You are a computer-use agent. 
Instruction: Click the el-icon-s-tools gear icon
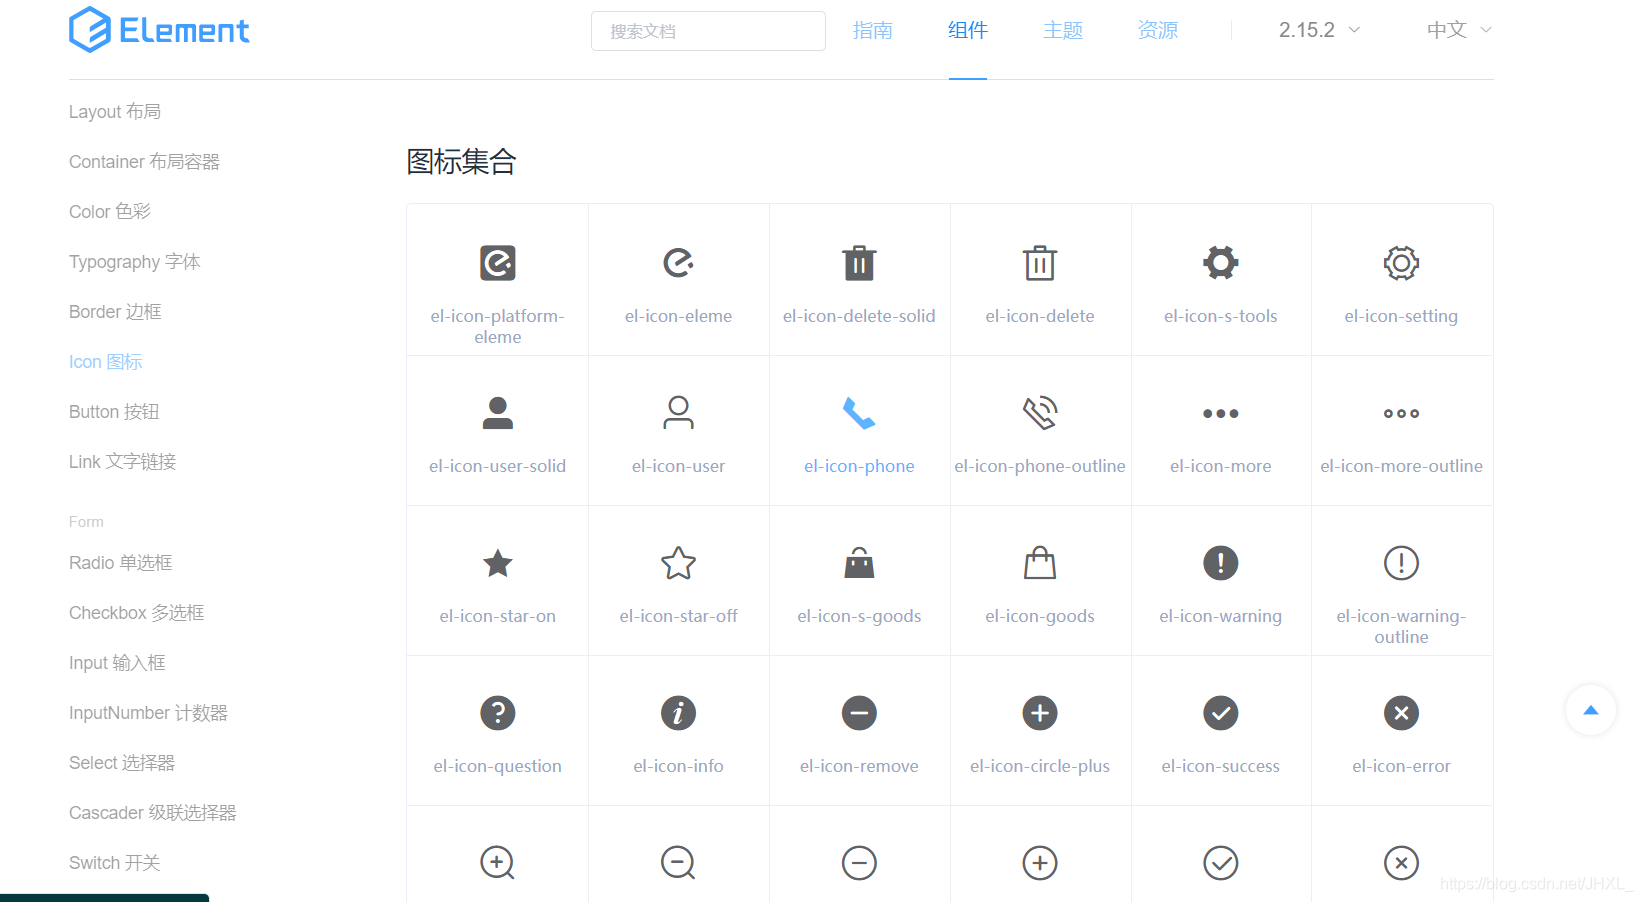tap(1221, 263)
